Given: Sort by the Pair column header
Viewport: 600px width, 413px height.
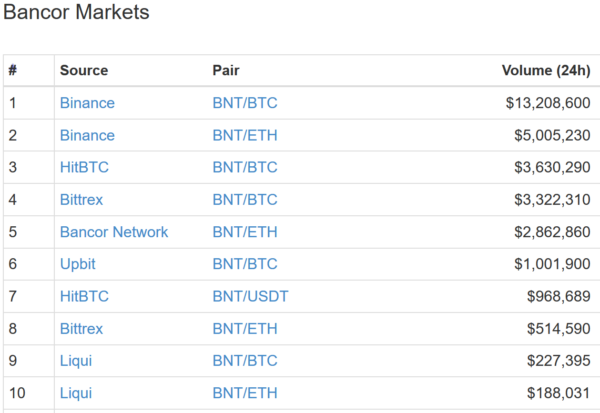Looking at the screenshot, I should point(226,70).
